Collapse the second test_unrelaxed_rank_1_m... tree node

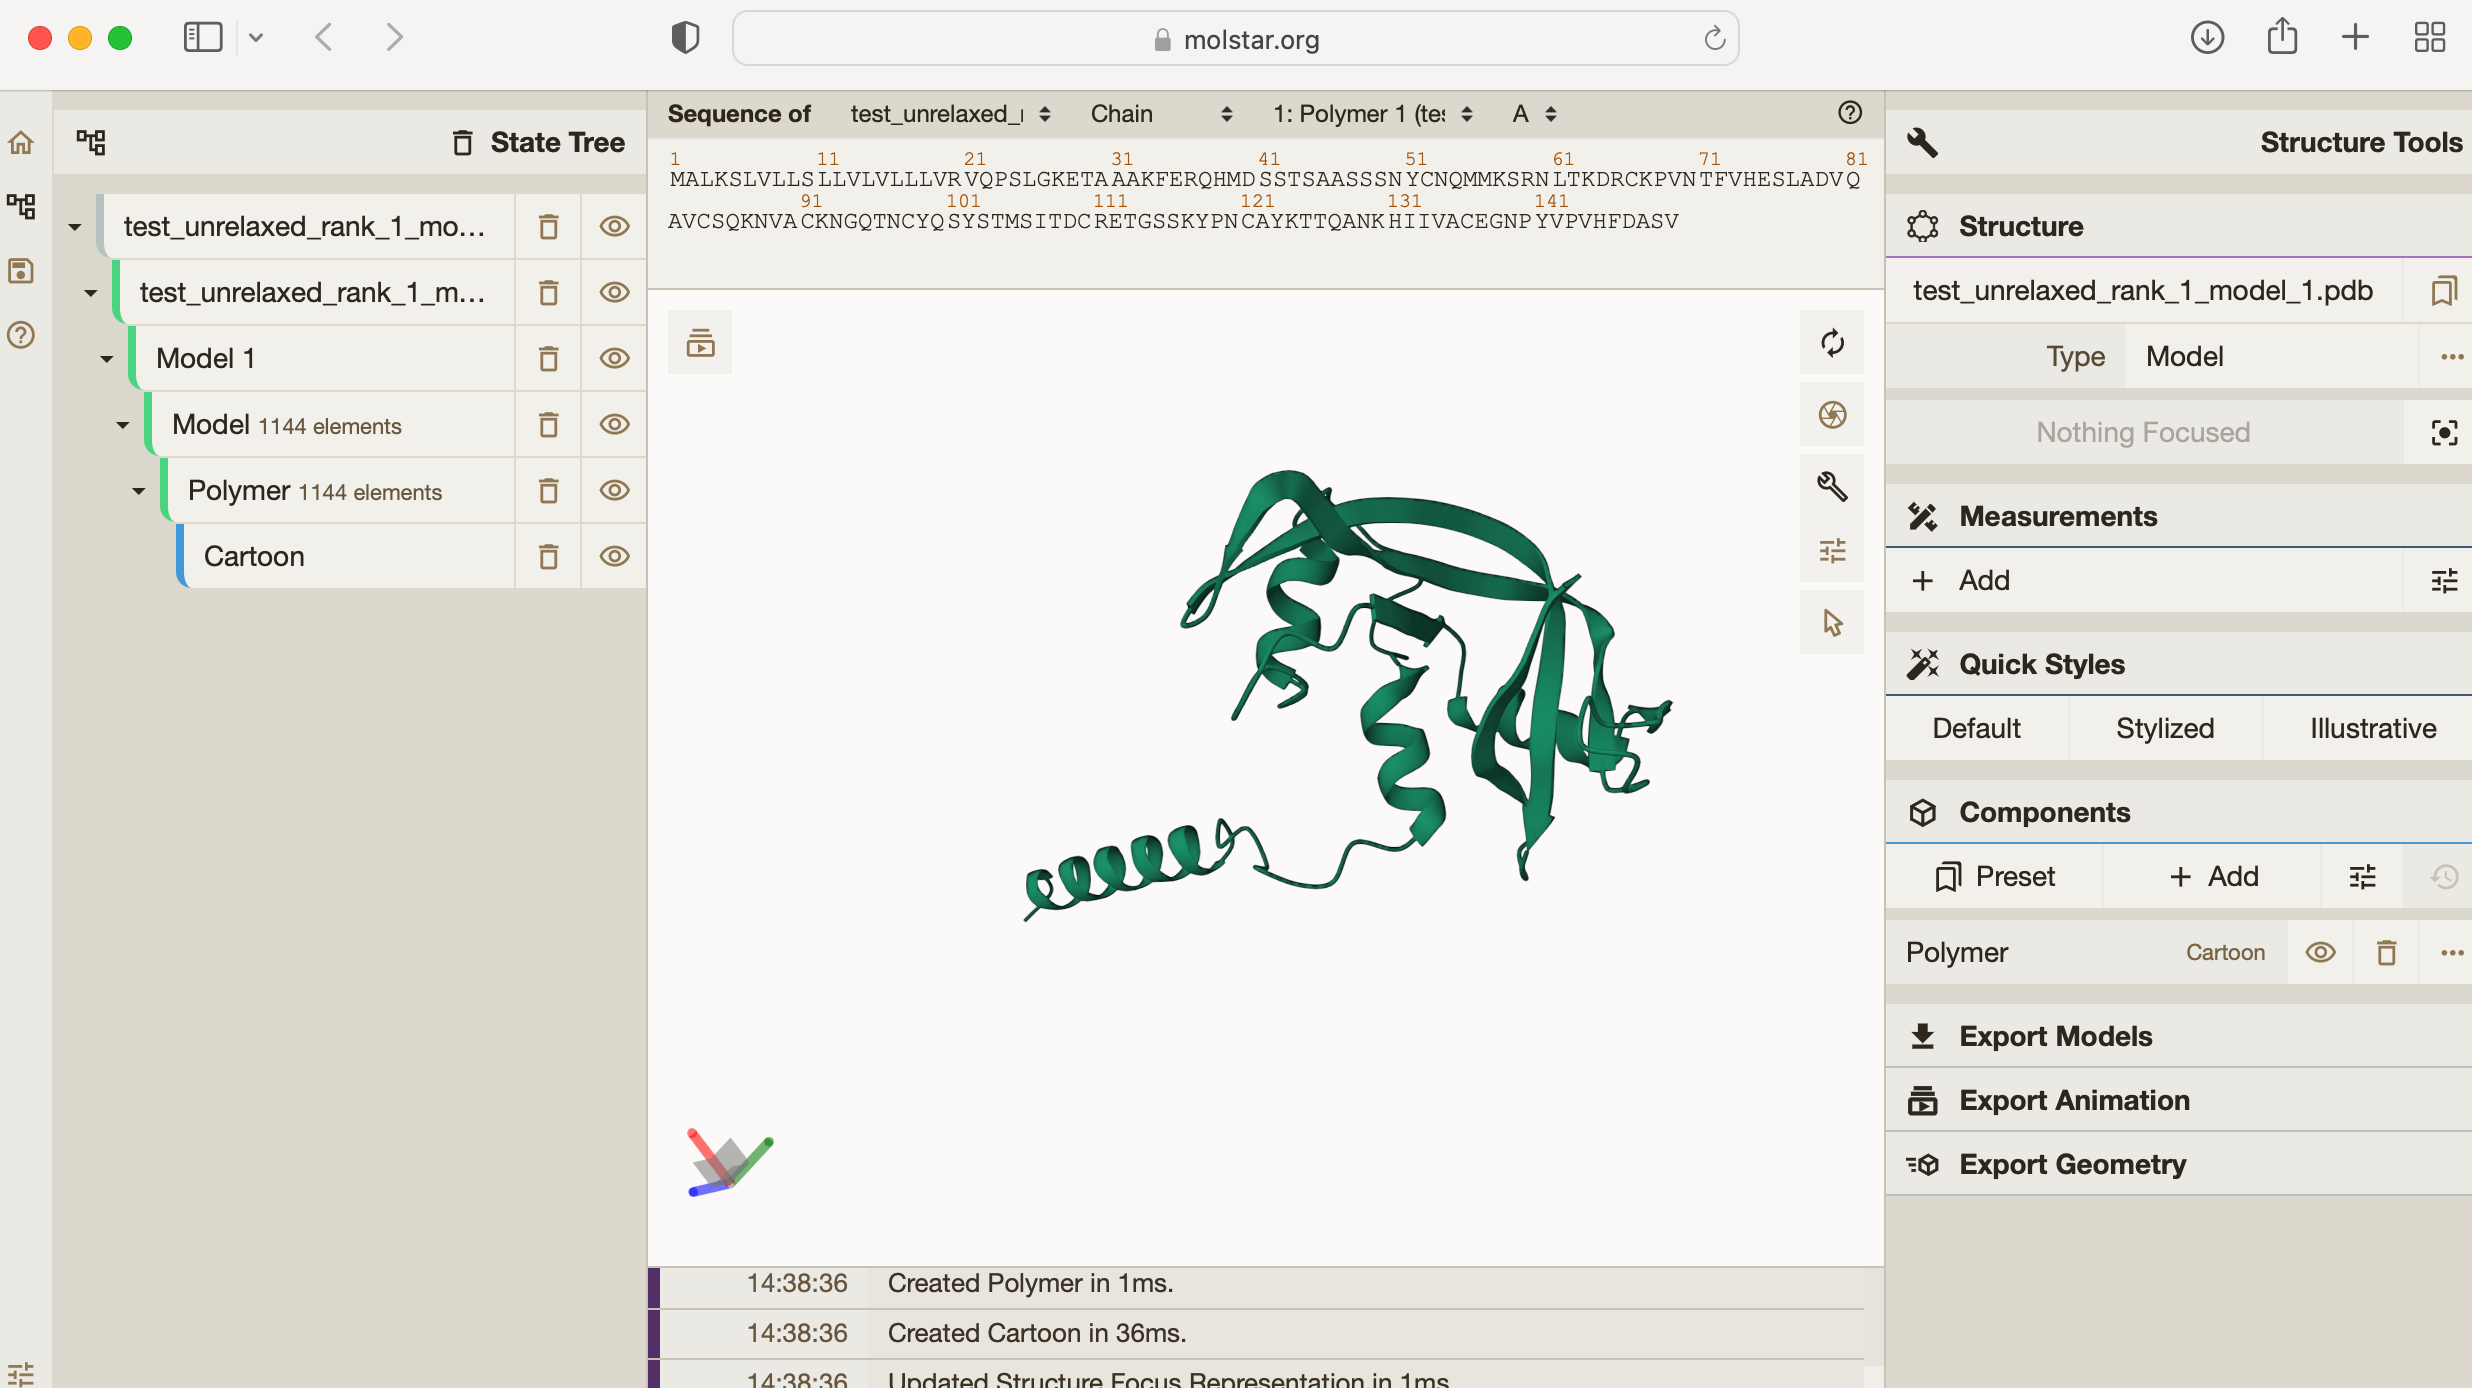[91, 294]
